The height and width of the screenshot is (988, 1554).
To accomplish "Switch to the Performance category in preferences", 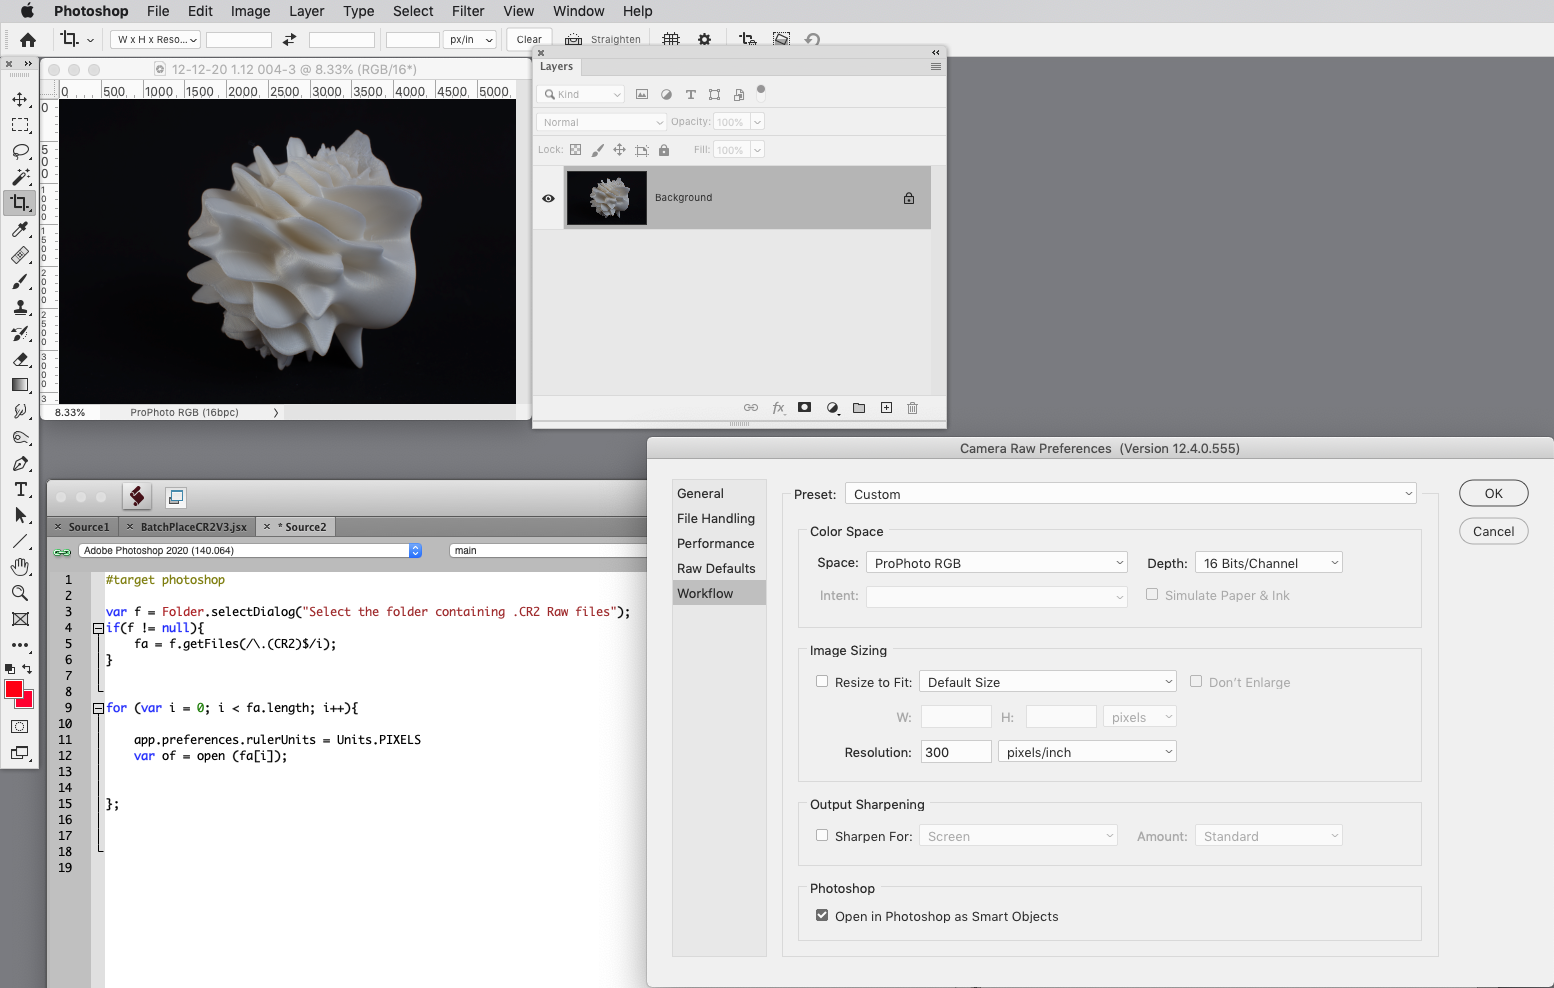I will (x=715, y=543).
